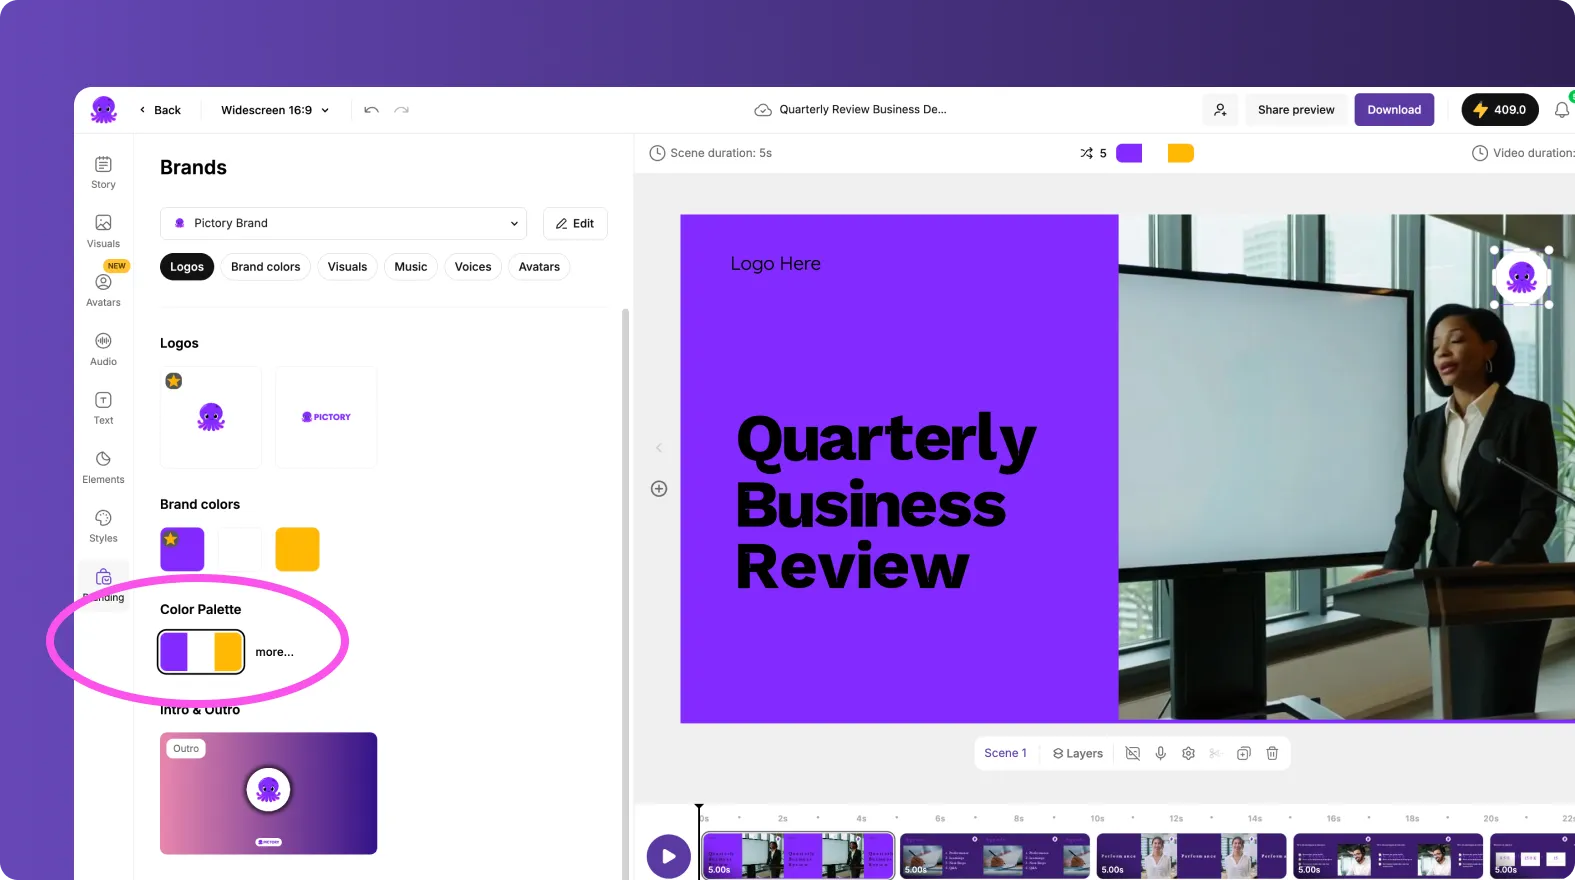
Task: Click more... beside the color palette
Action: [274, 652]
